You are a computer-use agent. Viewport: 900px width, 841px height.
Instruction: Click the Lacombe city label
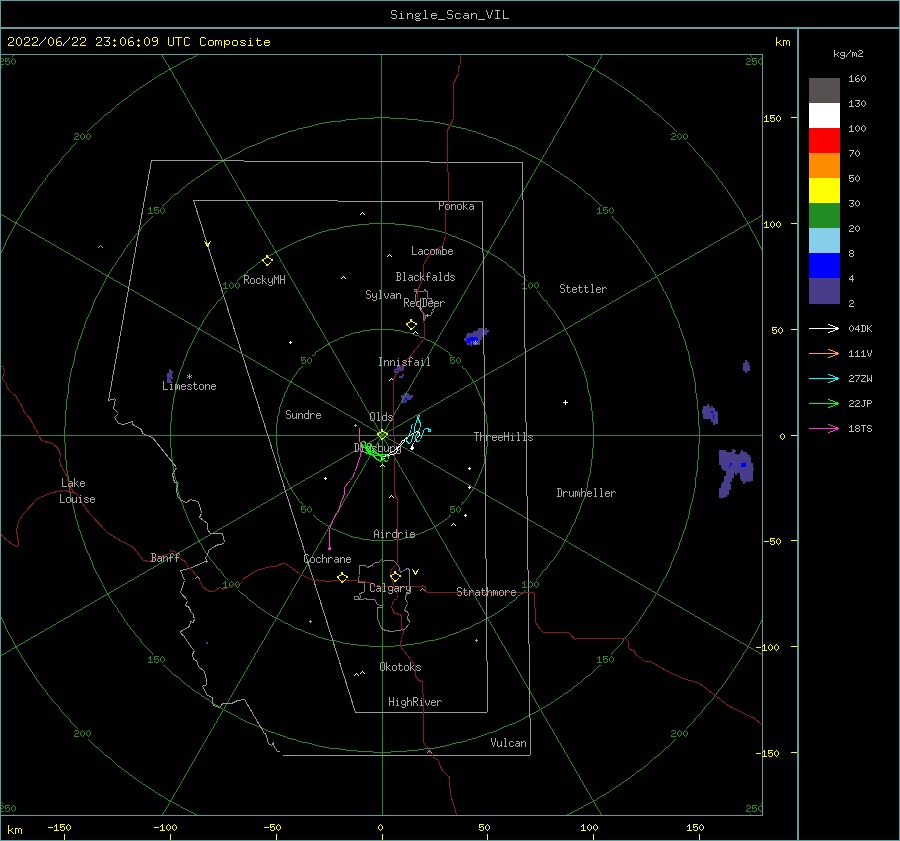pyautogui.click(x=432, y=251)
